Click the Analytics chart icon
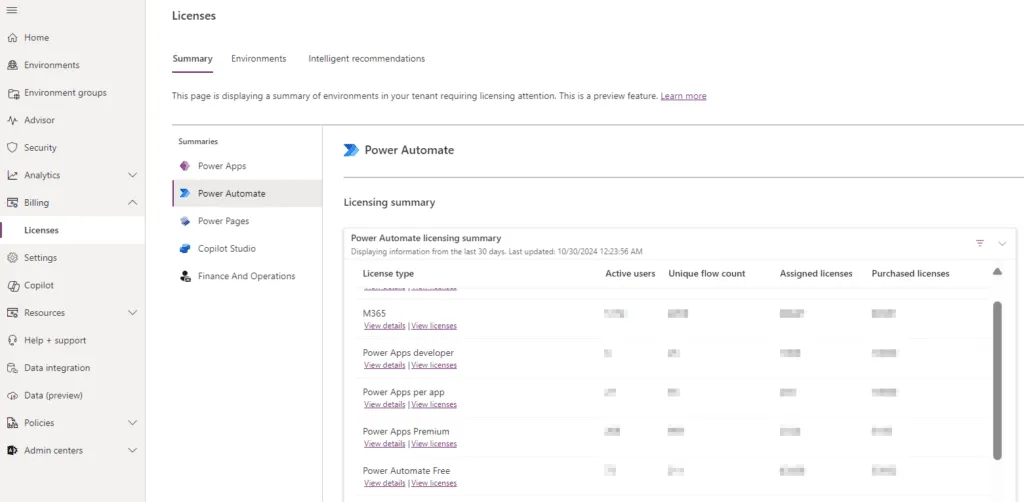1024x502 pixels. coord(12,175)
